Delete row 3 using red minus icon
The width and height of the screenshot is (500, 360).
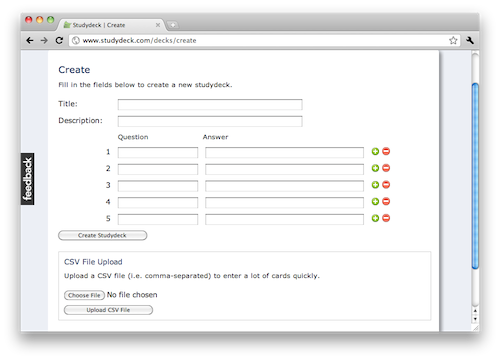point(386,185)
